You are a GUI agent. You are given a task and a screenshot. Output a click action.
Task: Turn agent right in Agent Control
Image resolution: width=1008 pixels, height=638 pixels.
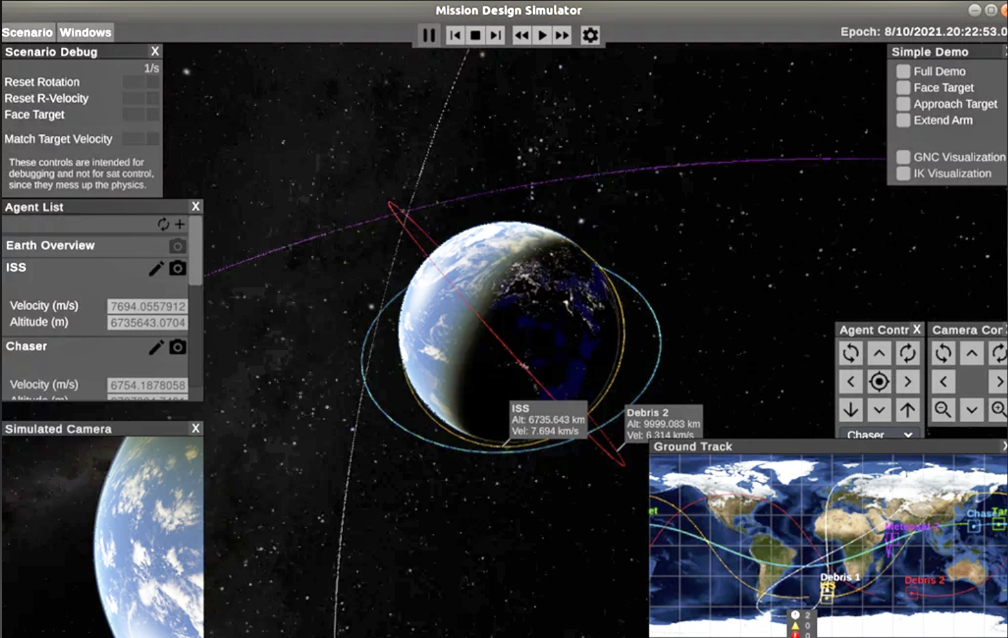coord(907,381)
